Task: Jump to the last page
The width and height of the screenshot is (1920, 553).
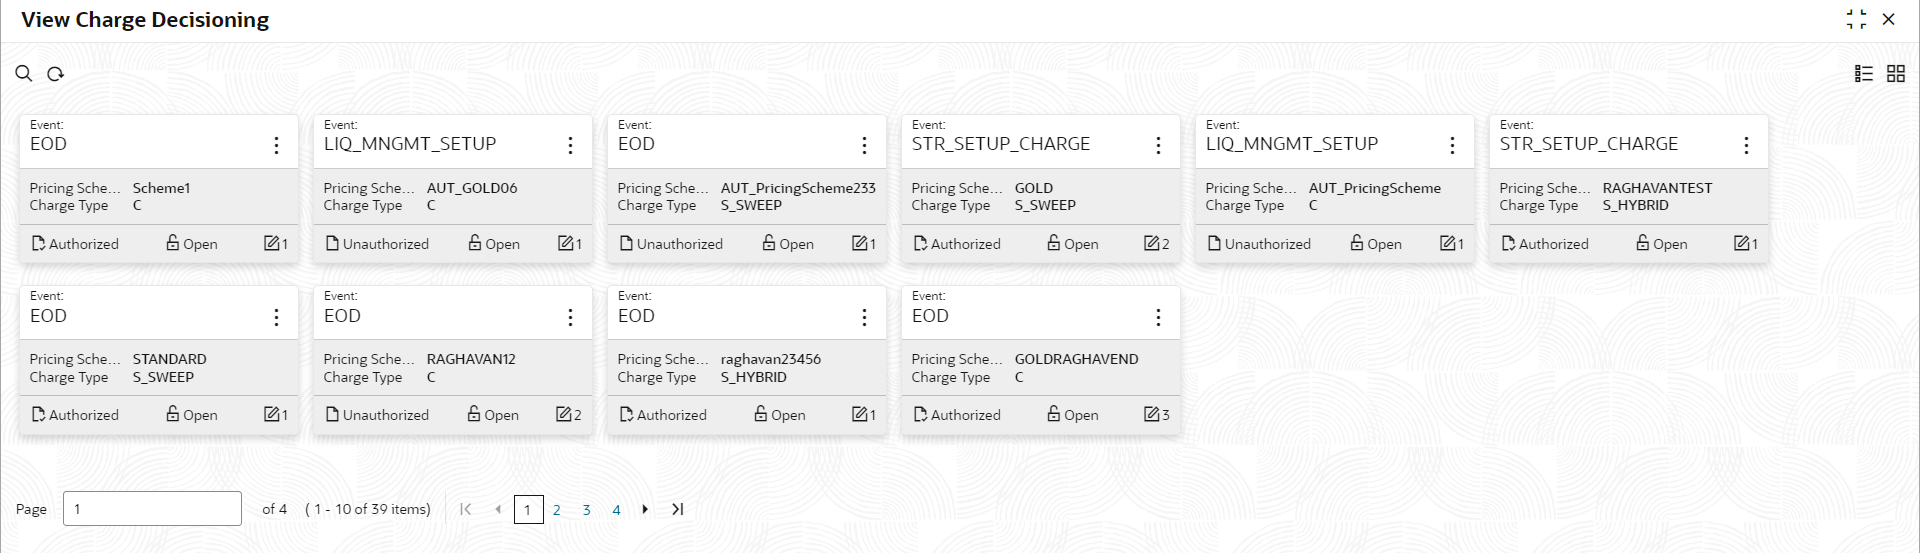Action: tap(677, 509)
